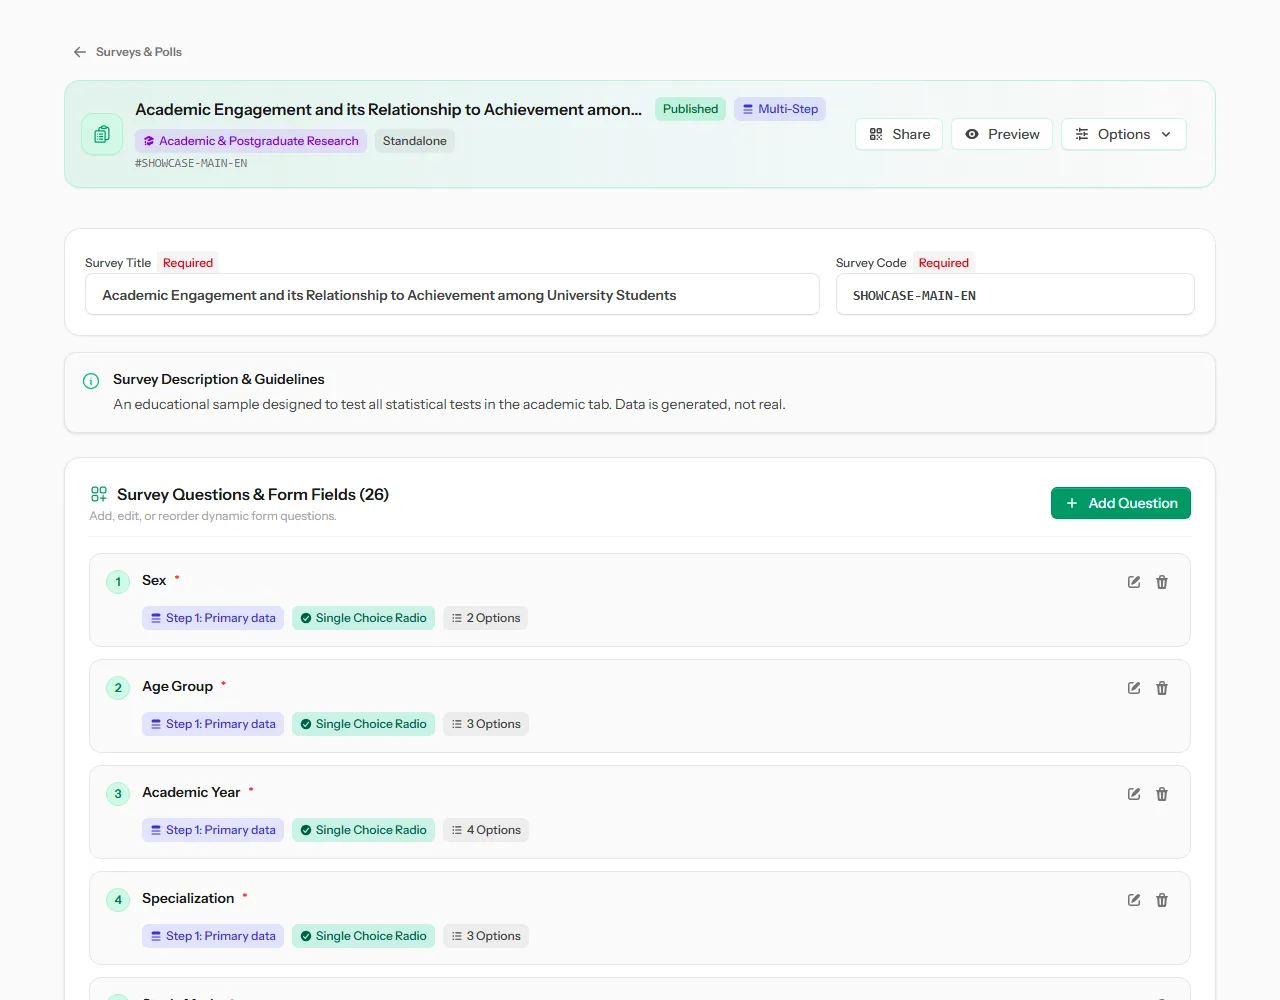Screen dimensions: 1280x1000
Task: Delete the Specialization question
Action: point(1162,900)
